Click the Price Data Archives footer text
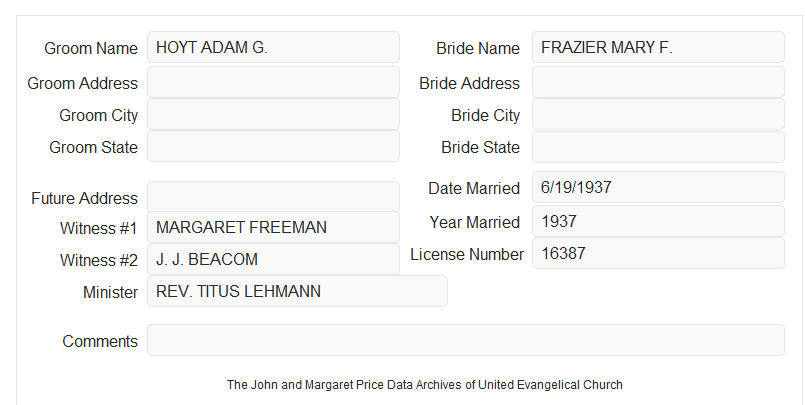The width and height of the screenshot is (805, 405). [x=425, y=384]
